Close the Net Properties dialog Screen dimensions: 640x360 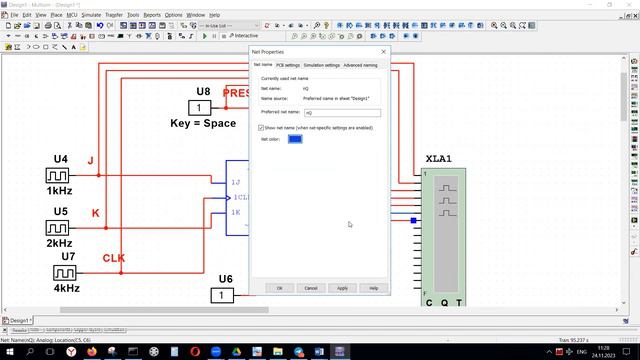click(x=383, y=52)
